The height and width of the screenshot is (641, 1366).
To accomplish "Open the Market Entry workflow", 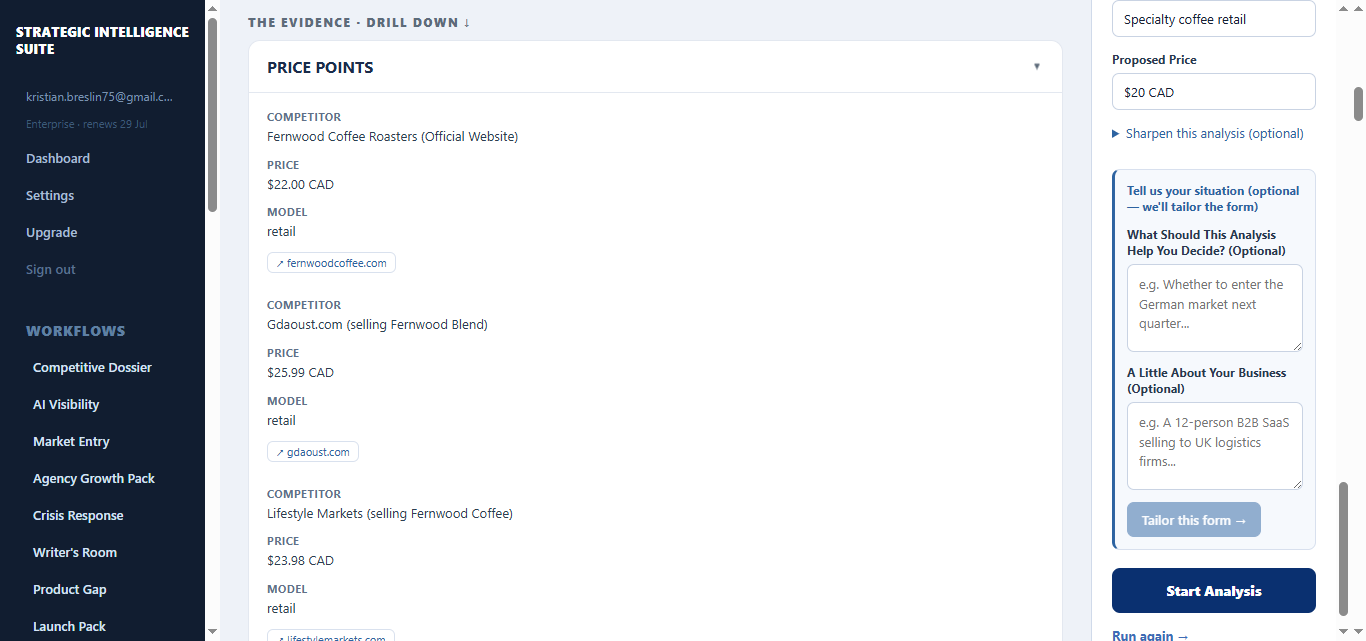I will [71, 441].
